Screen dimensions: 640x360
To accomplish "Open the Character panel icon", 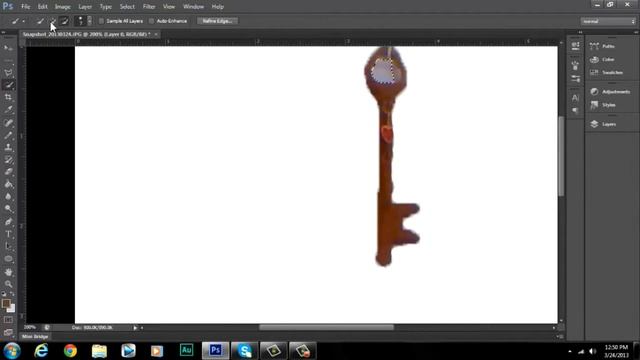I will [575, 98].
